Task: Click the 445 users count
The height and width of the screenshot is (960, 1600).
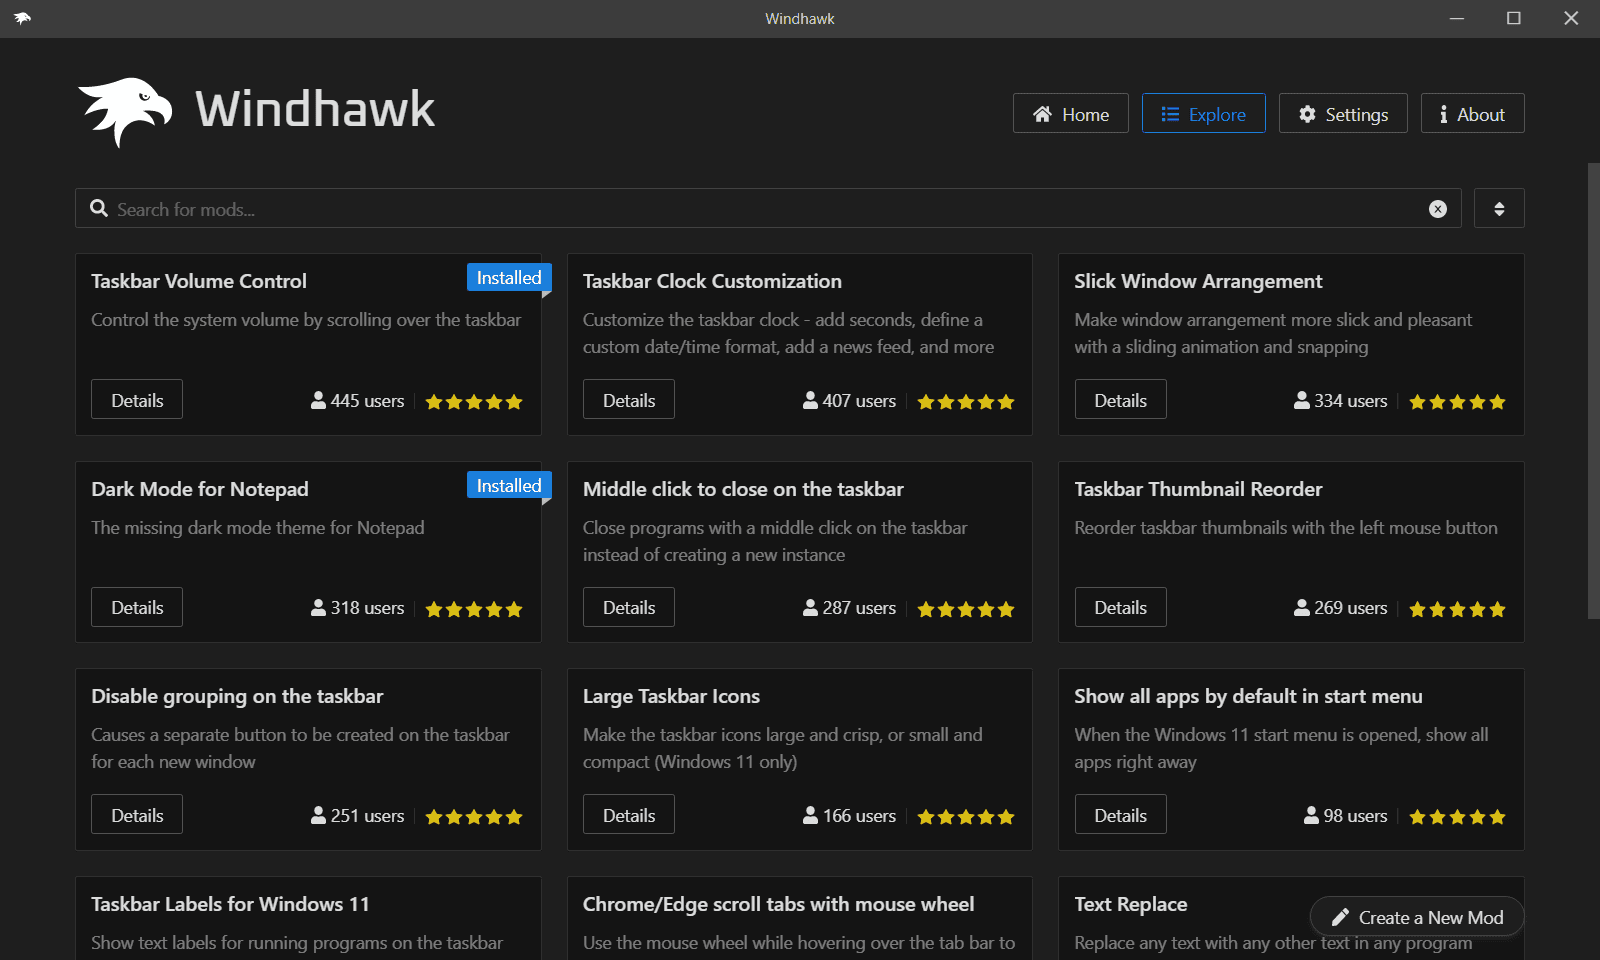Action: pos(367,400)
